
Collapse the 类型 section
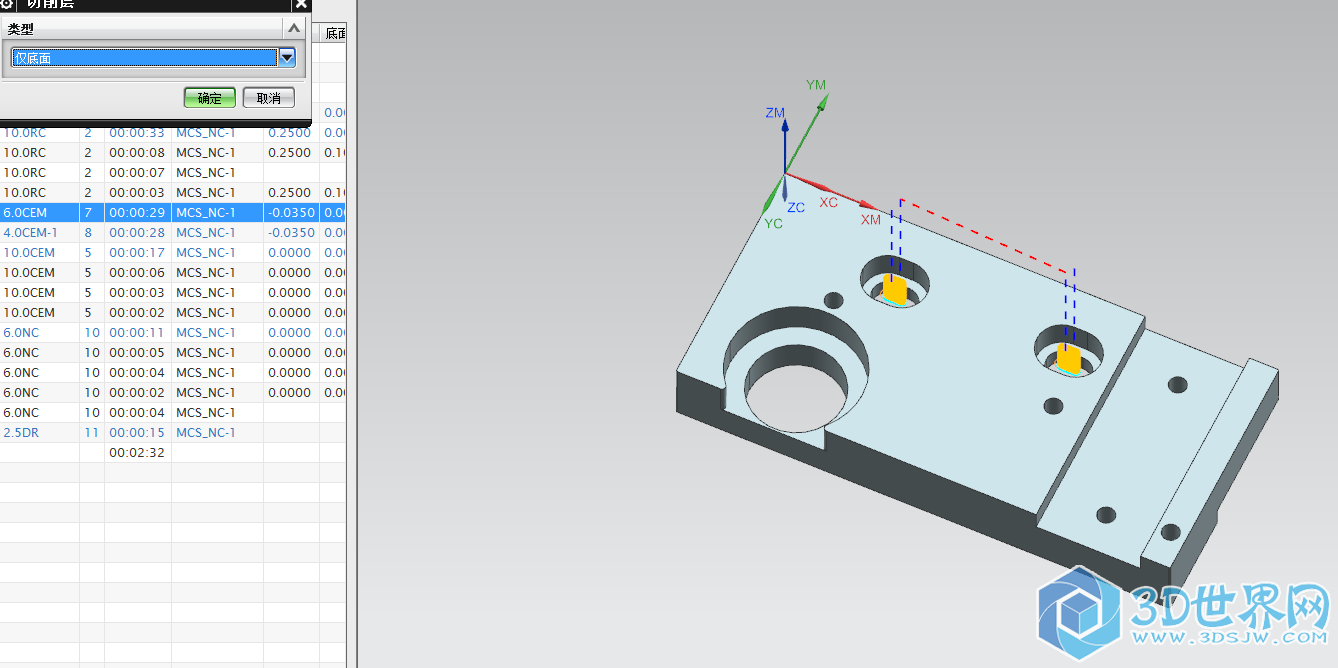coord(294,29)
